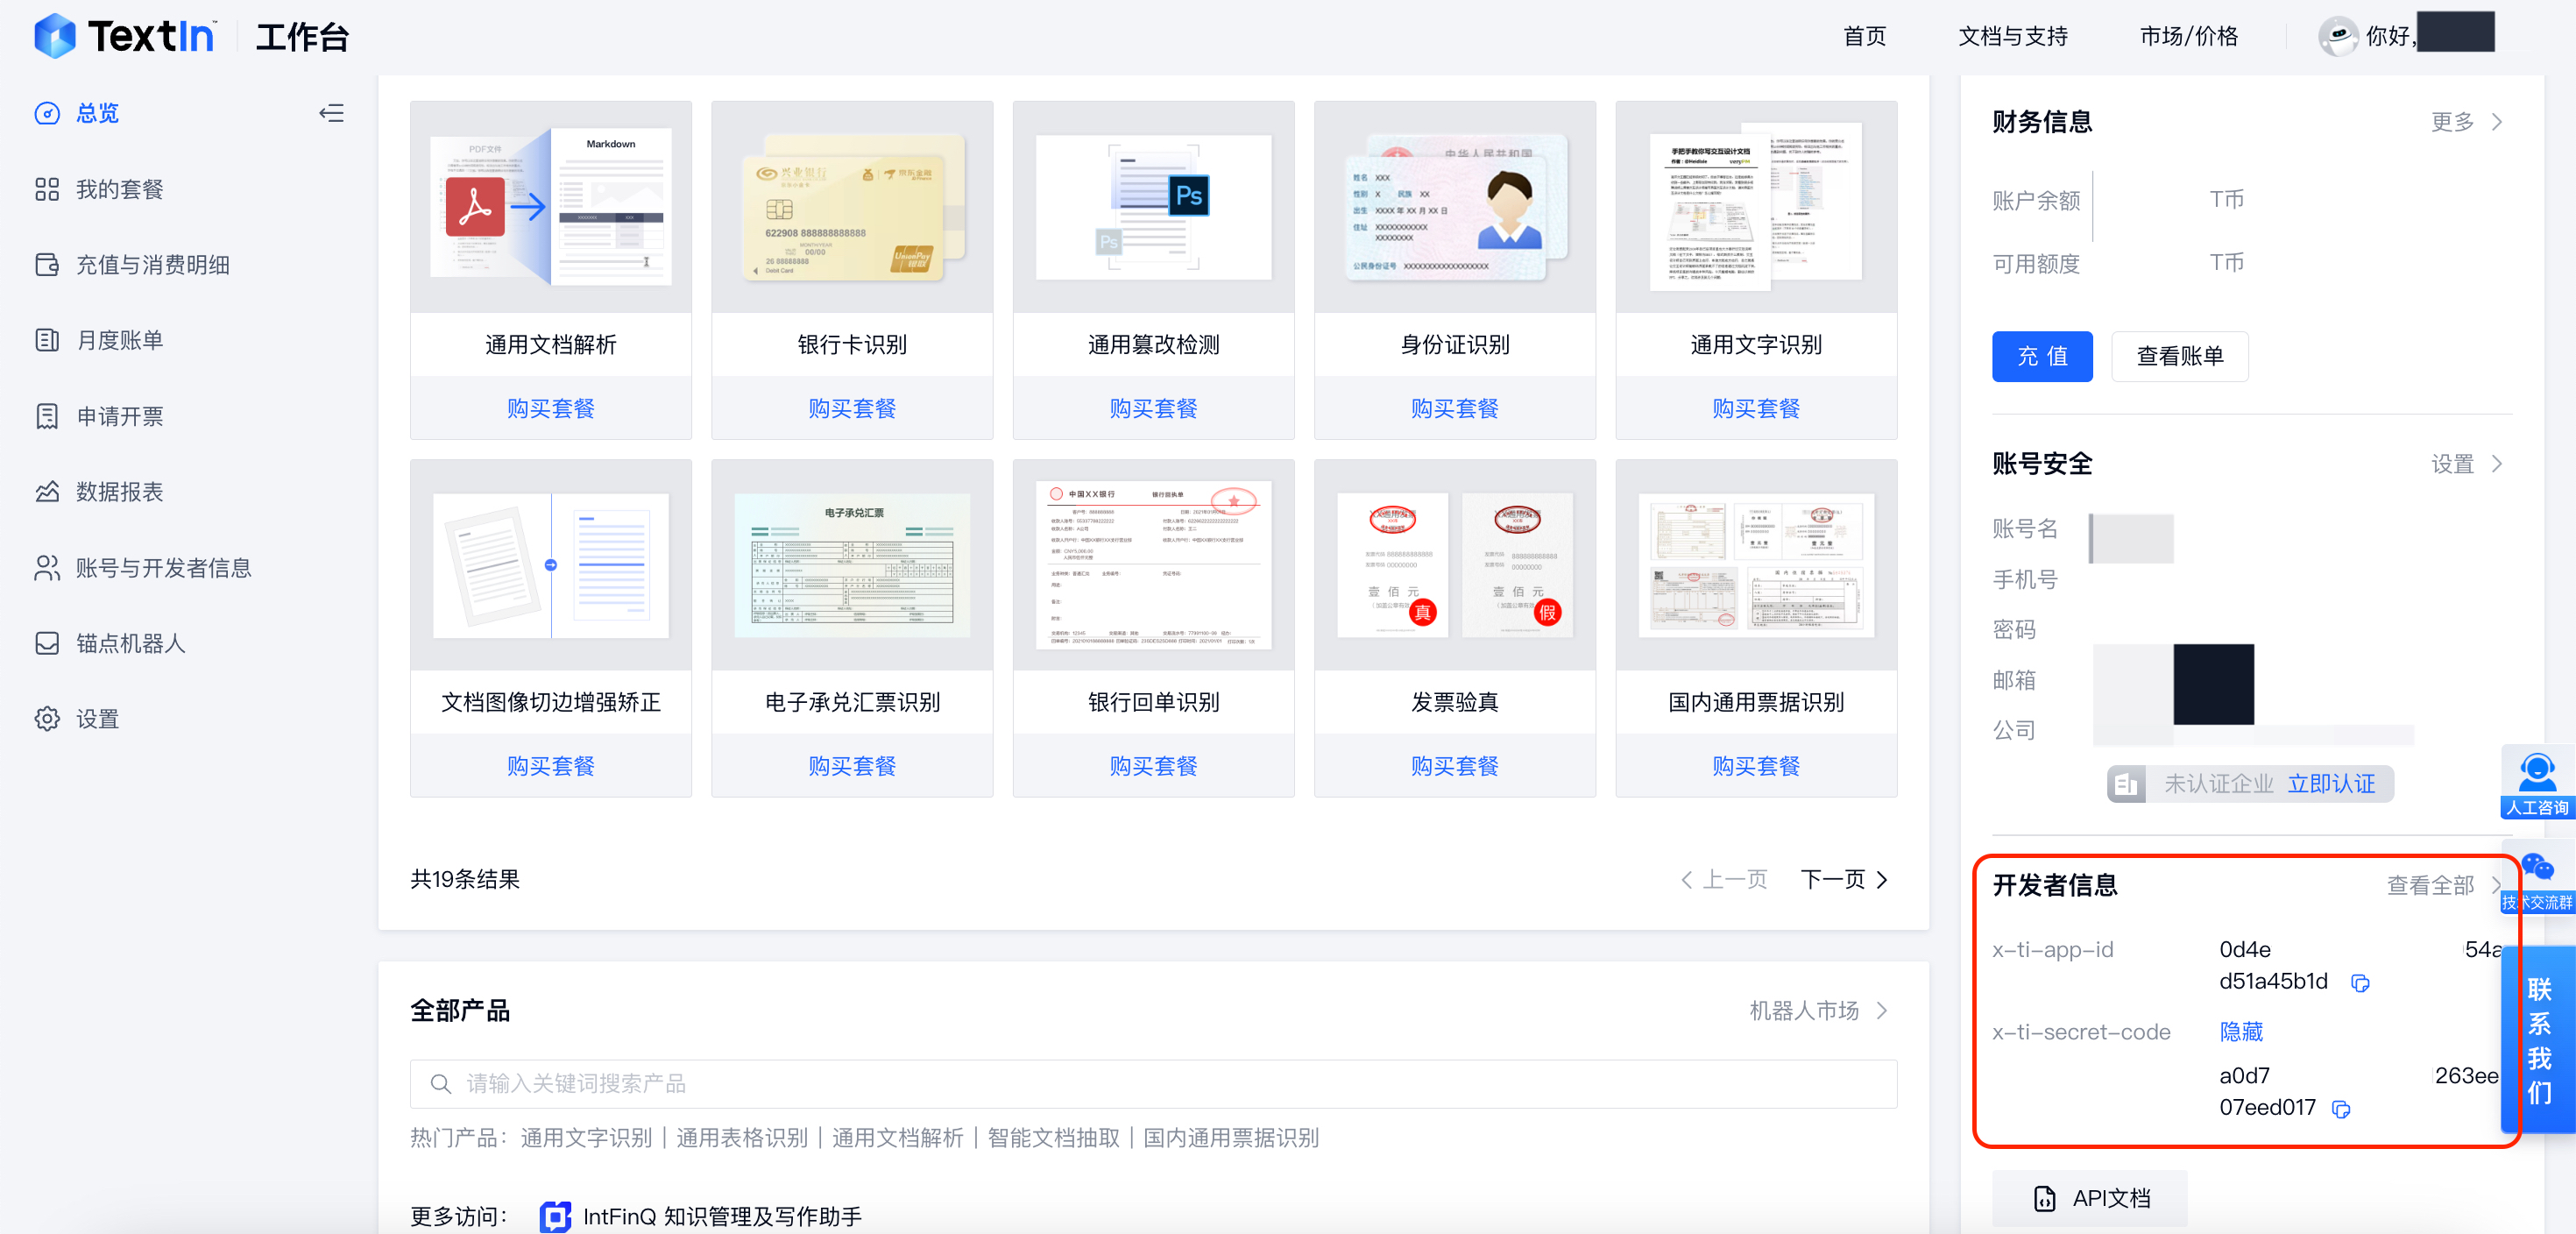Open 文档与支持 in the top navigation
2576x1234 pixels.
[x=2012, y=36]
